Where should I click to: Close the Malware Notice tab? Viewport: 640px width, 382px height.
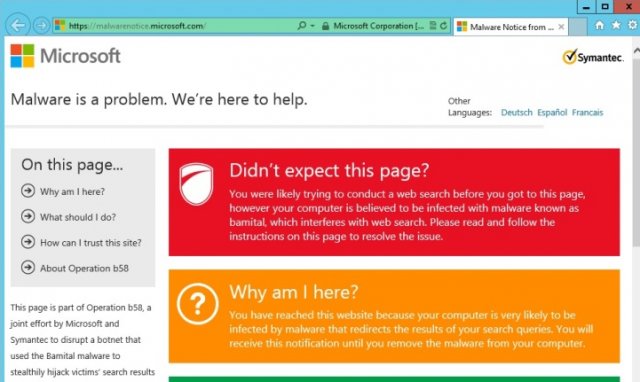[x=561, y=27]
